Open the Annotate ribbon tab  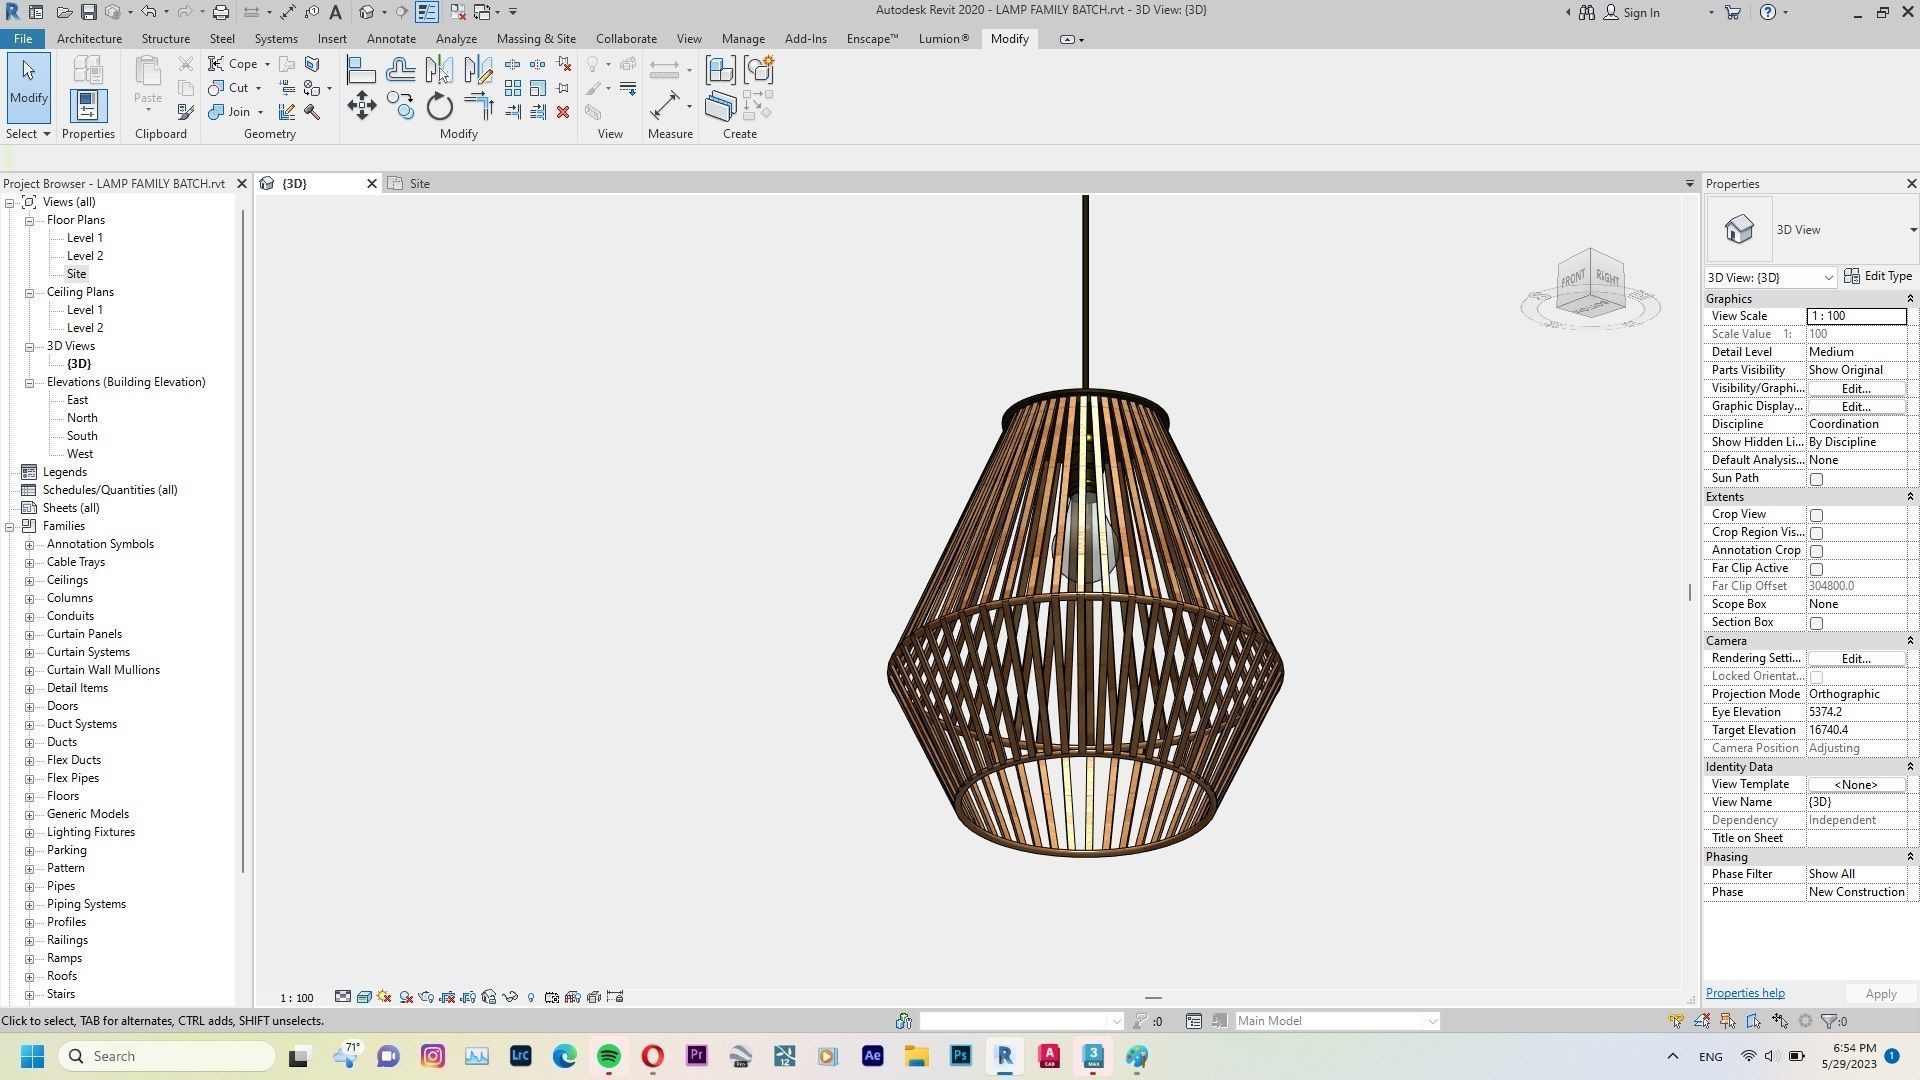391,39
